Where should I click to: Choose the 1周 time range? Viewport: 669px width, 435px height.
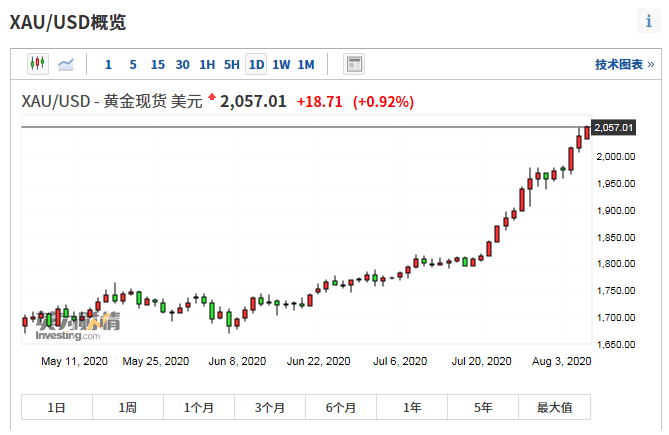tap(128, 407)
